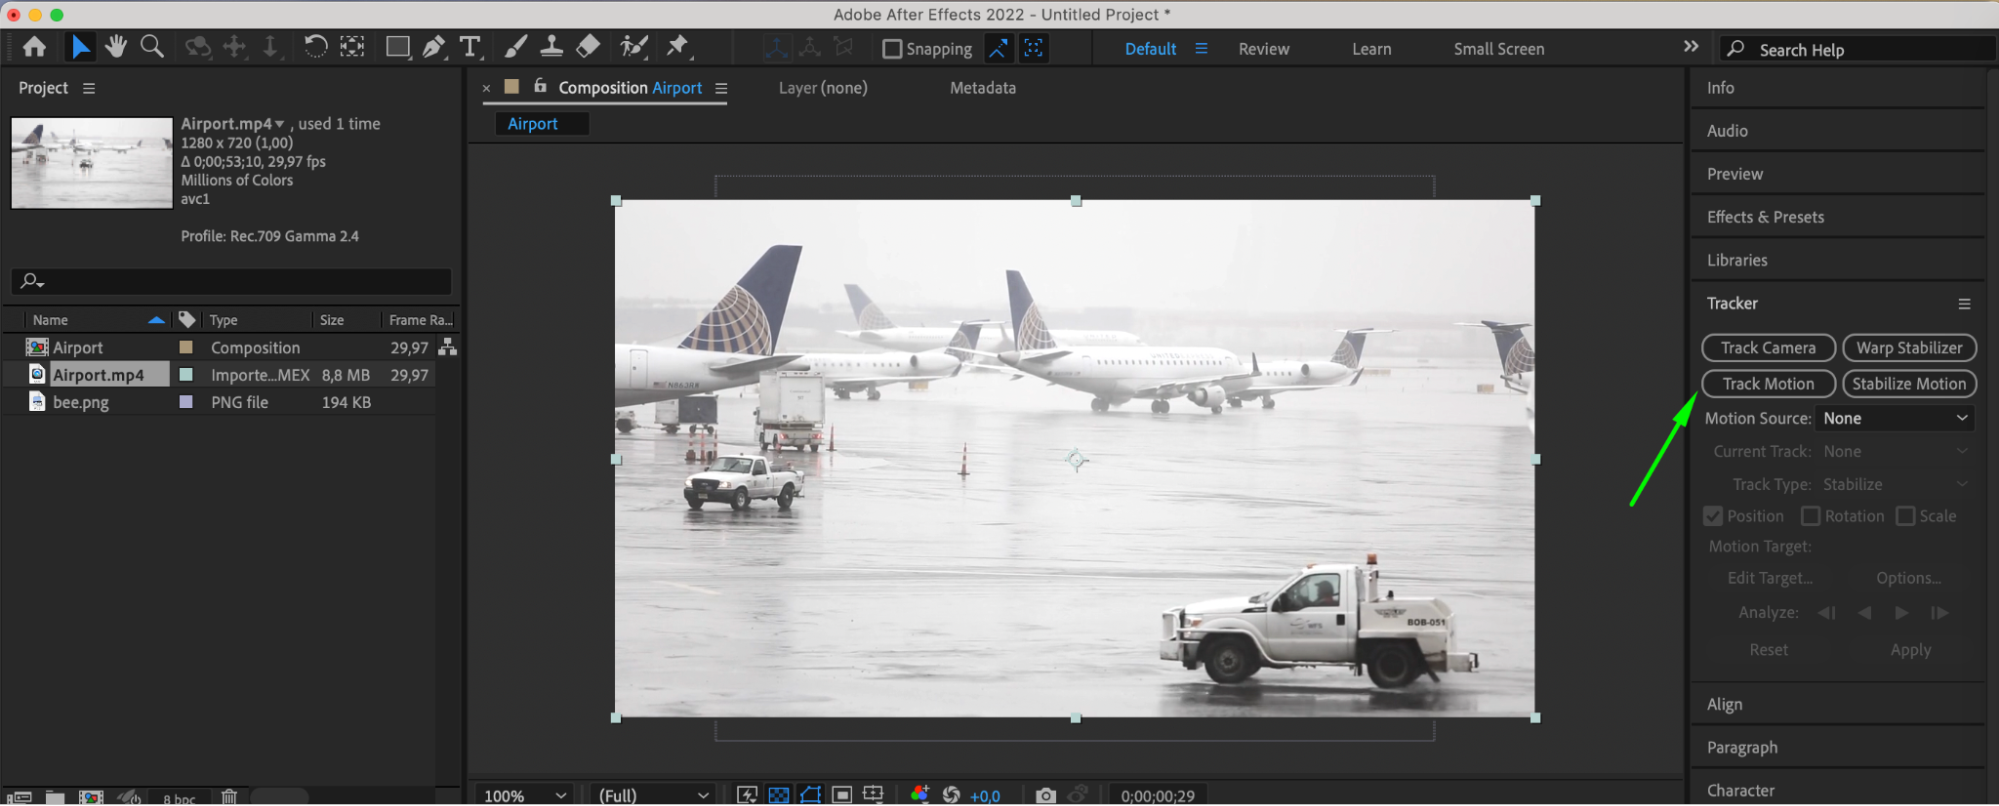Enable the Snapping checkbox

coord(892,49)
